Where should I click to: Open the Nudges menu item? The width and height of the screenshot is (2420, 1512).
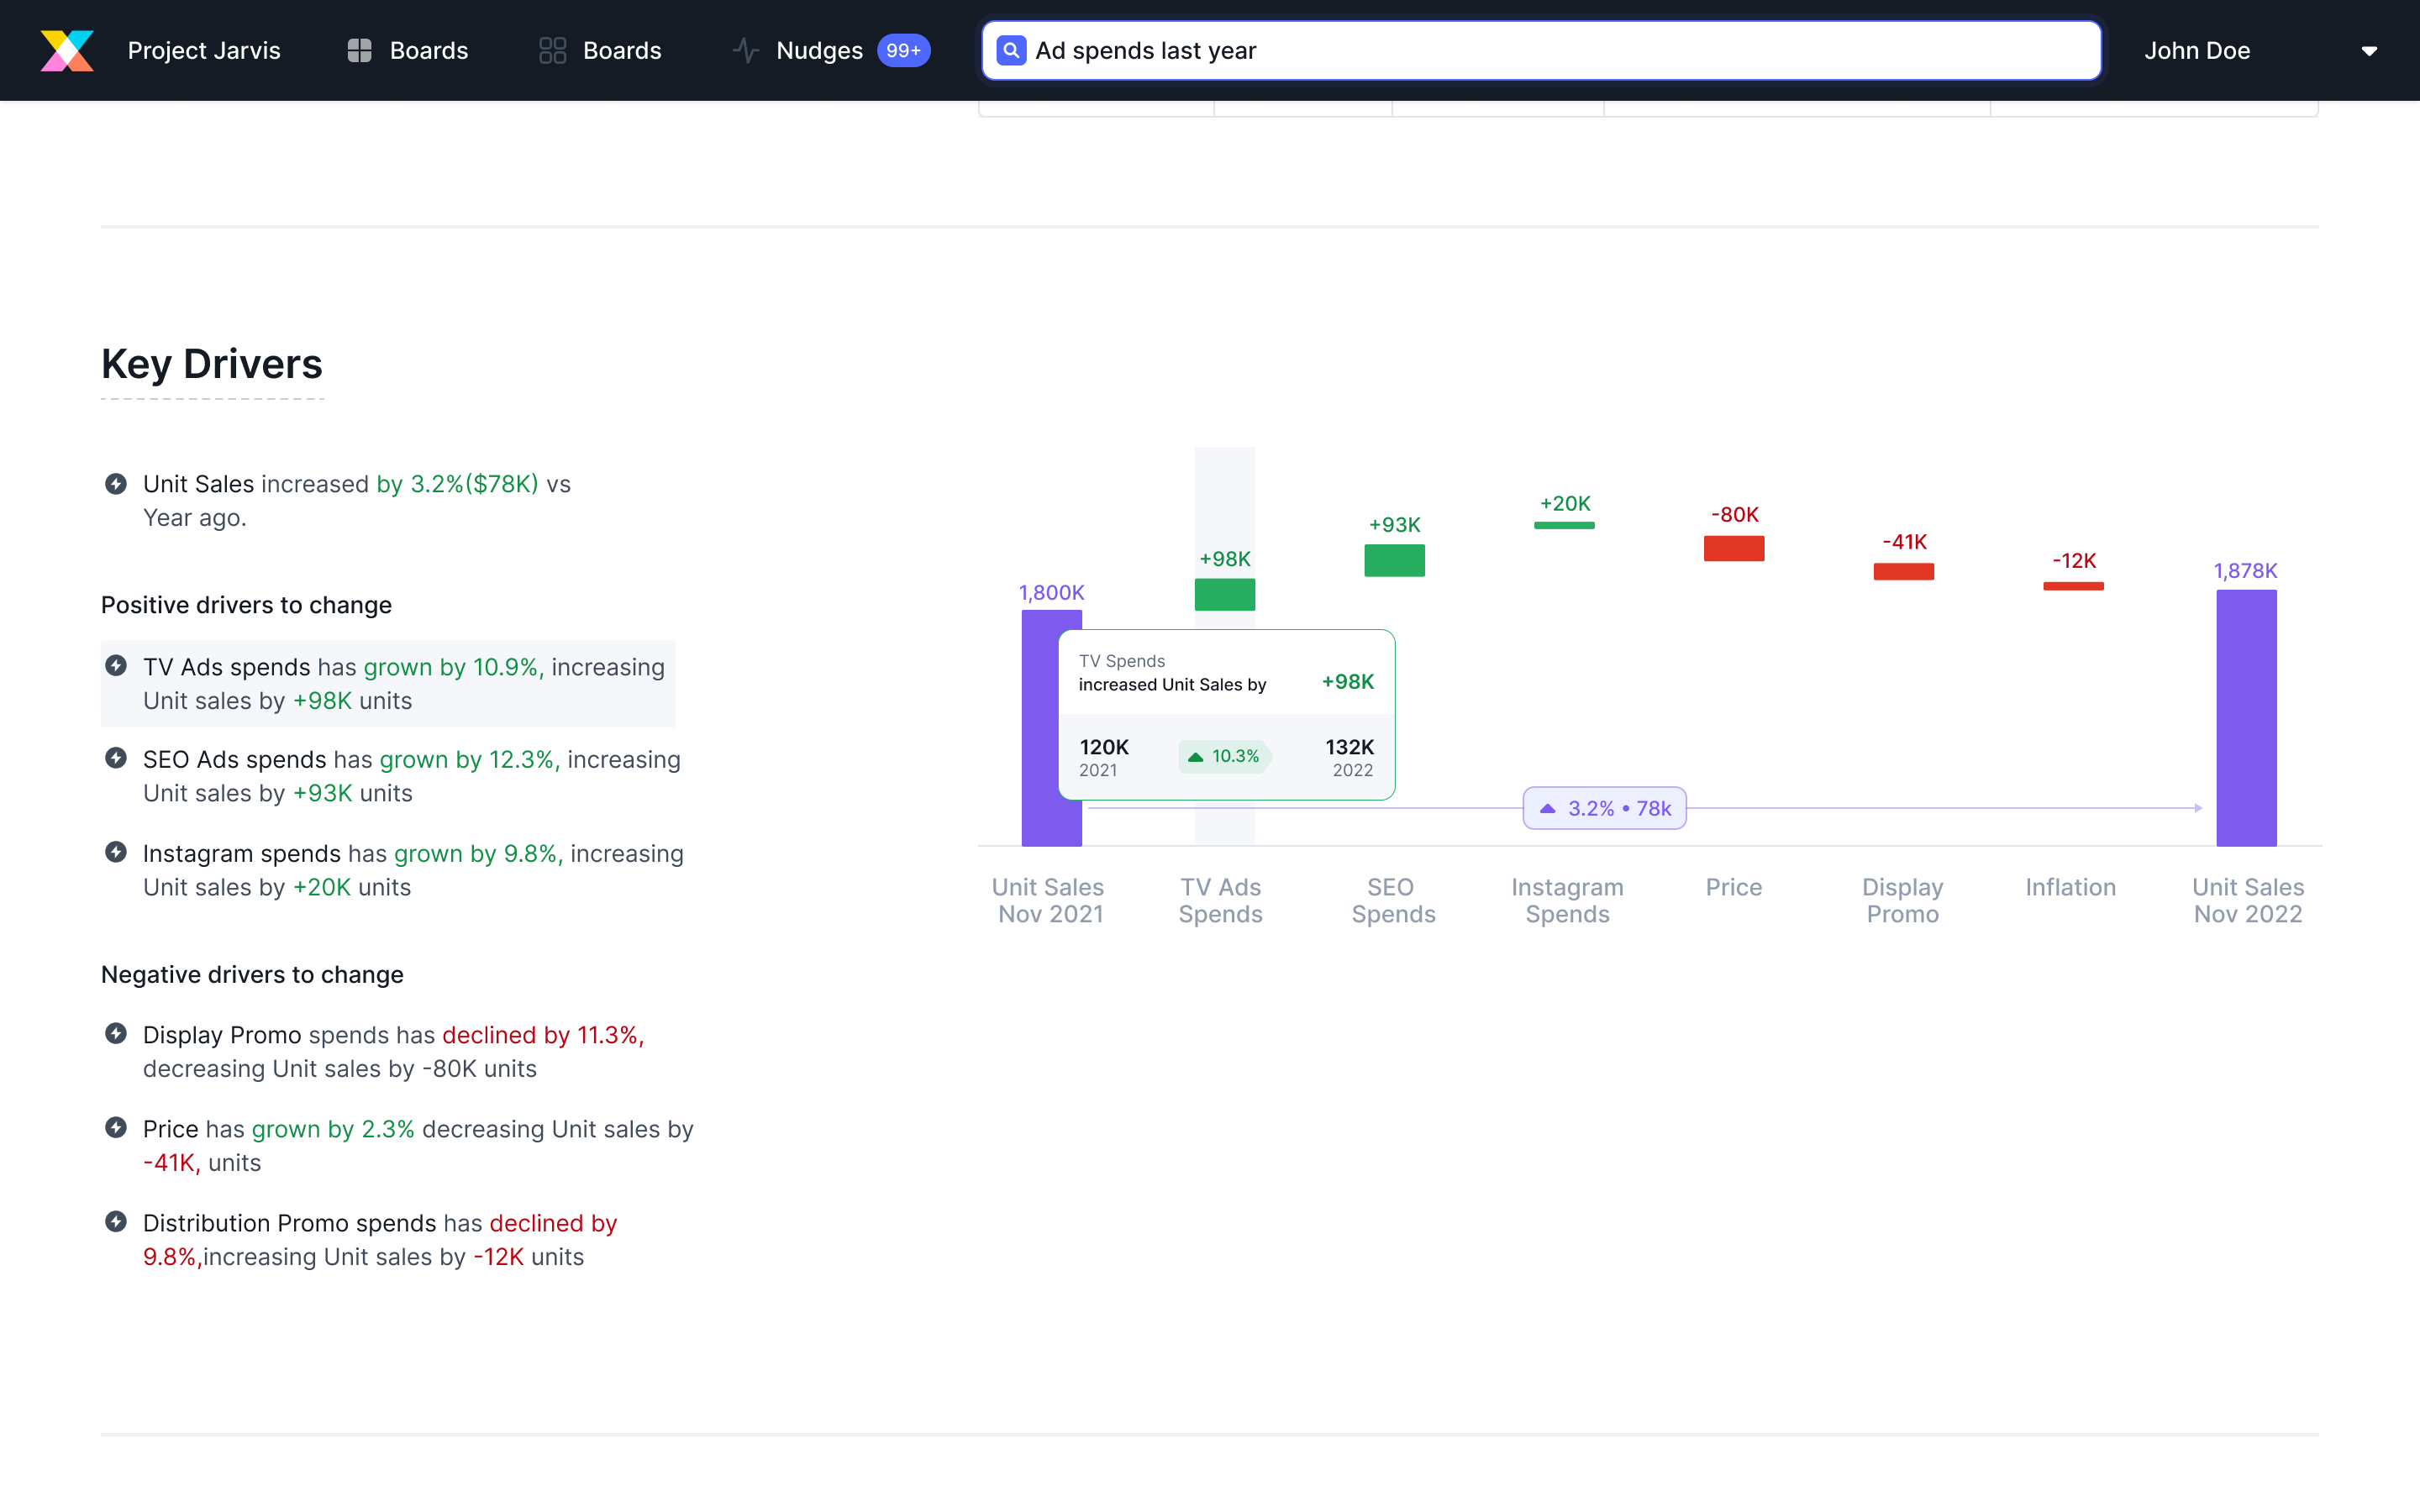tap(818, 51)
